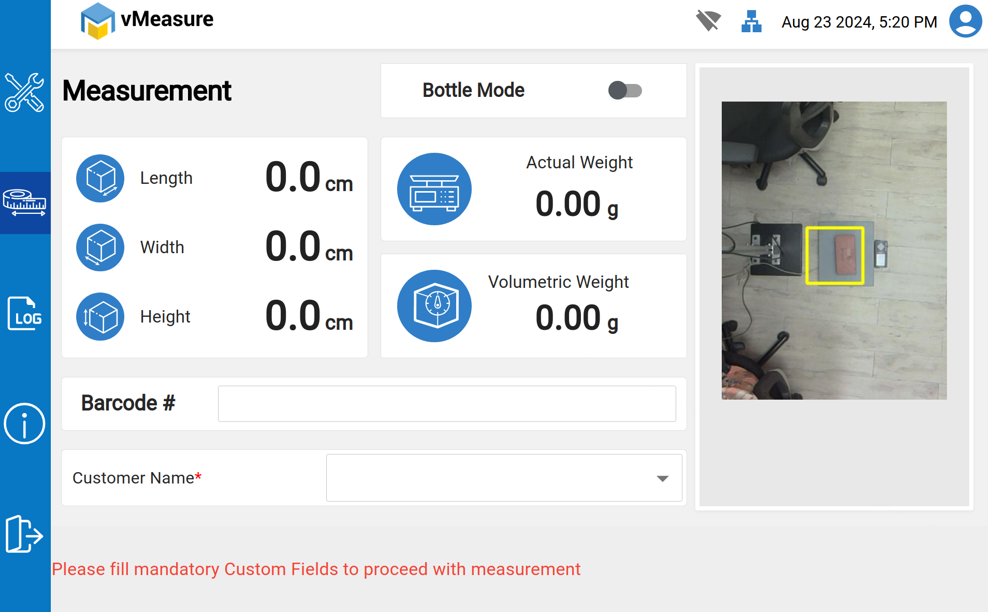
Task: Expand the Customer Name dropdown arrow
Action: [662, 479]
